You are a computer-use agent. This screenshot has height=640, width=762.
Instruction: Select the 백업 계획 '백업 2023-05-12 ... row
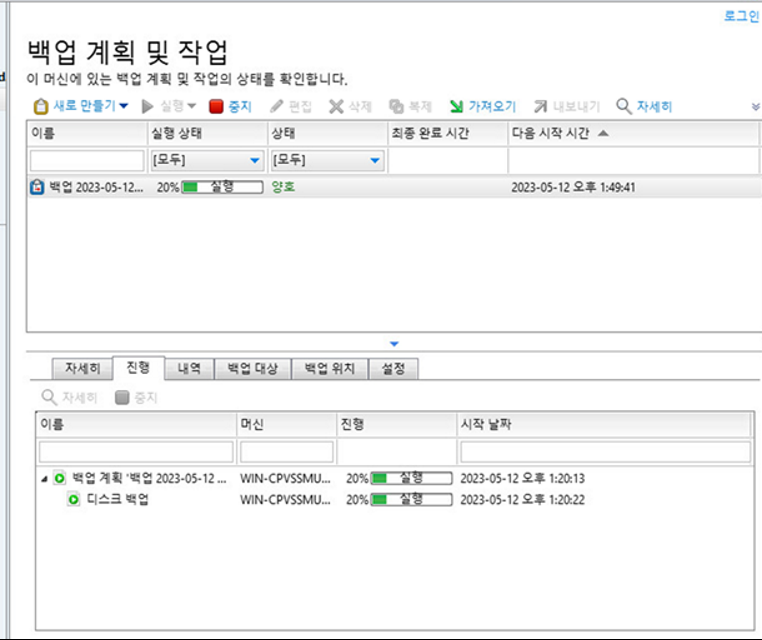click(x=395, y=479)
